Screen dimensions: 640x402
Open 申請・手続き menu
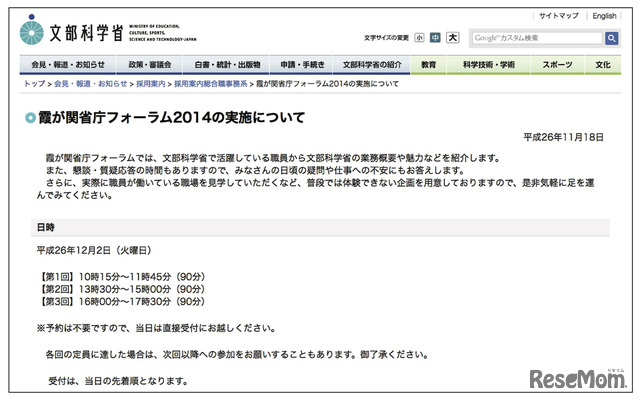(302, 65)
